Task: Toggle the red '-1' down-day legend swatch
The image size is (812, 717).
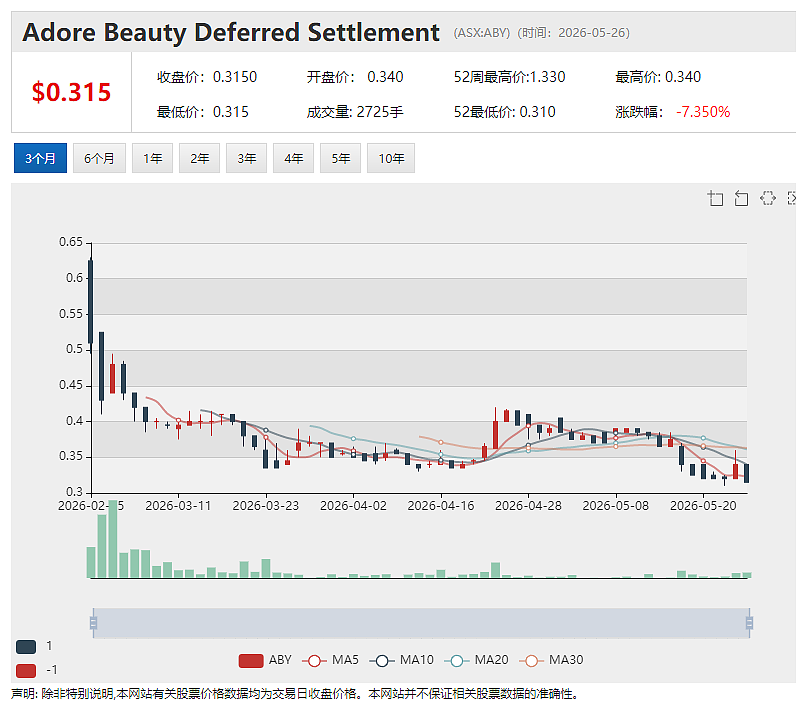Action: click(26, 670)
